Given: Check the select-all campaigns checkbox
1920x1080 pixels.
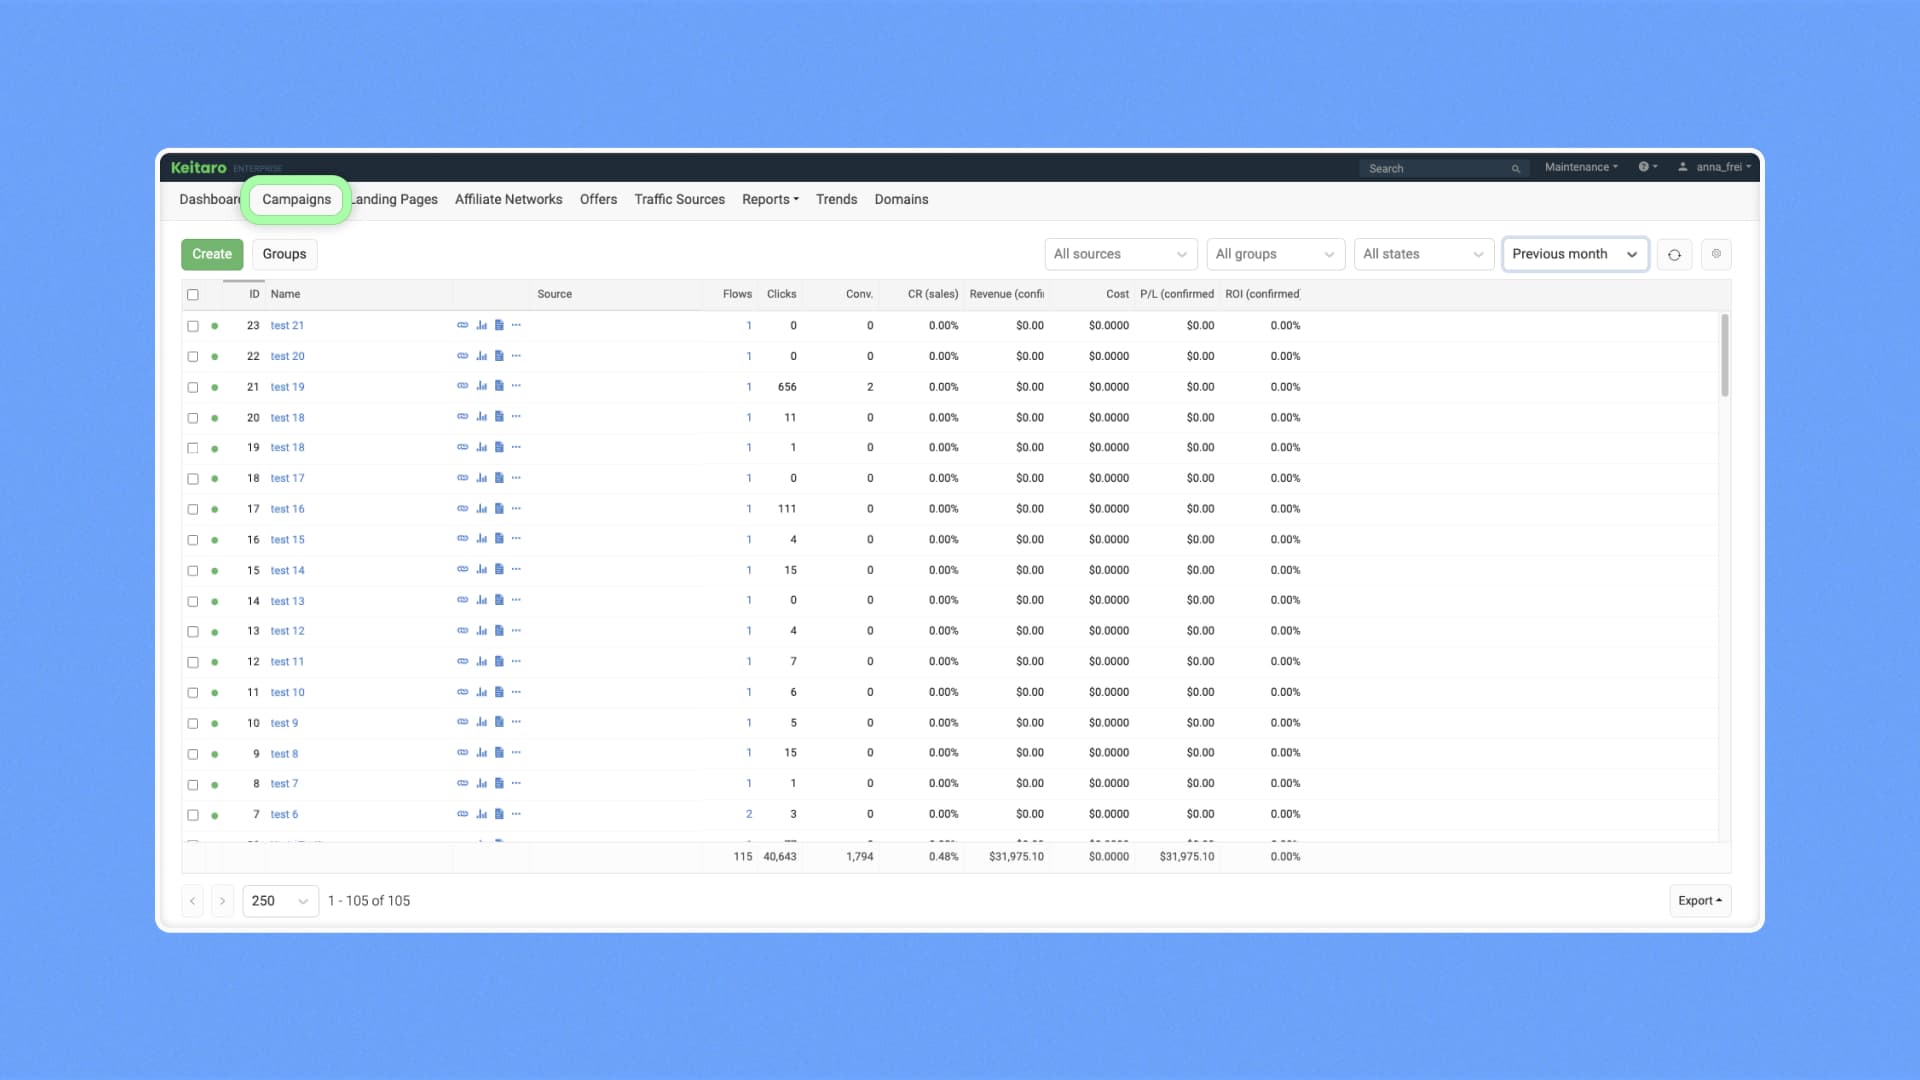Looking at the screenshot, I should click(193, 294).
